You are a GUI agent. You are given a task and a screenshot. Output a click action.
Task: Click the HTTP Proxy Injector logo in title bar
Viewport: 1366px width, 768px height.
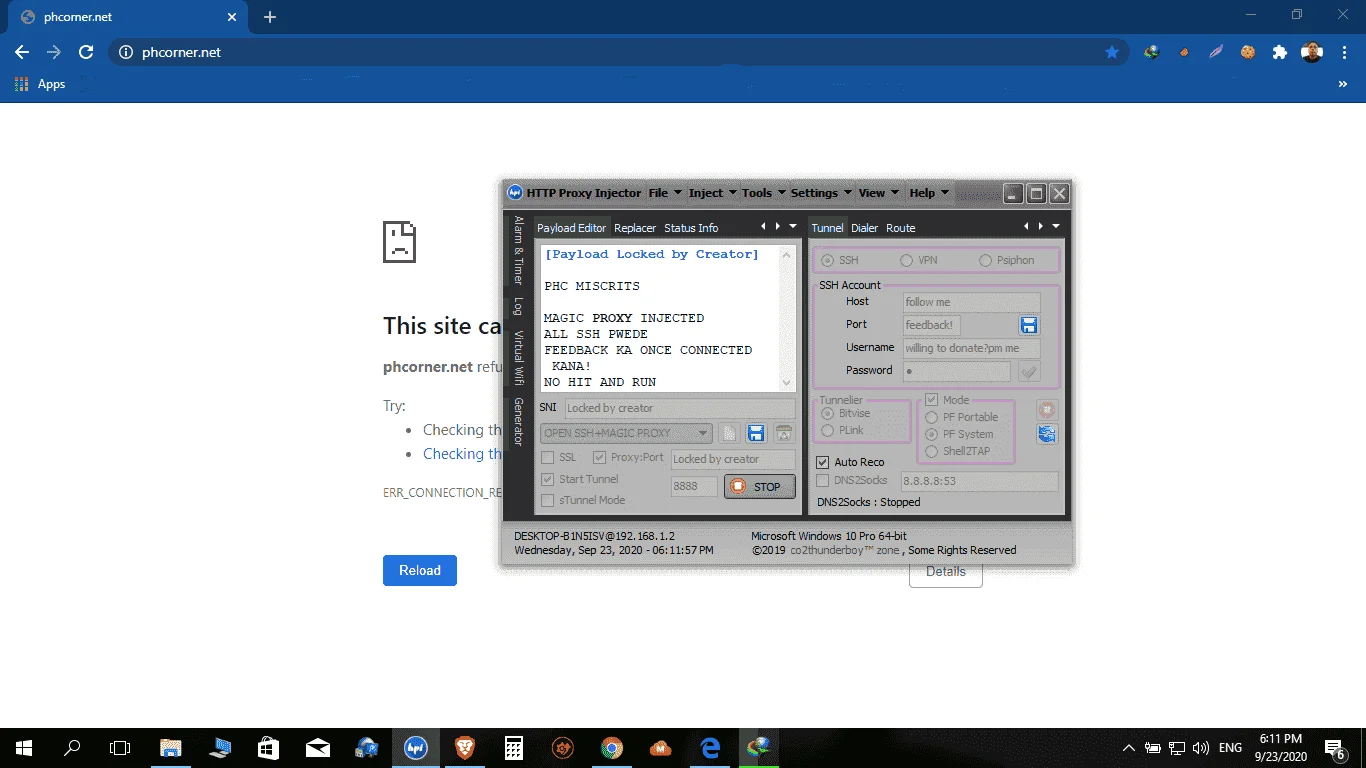pos(515,193)
